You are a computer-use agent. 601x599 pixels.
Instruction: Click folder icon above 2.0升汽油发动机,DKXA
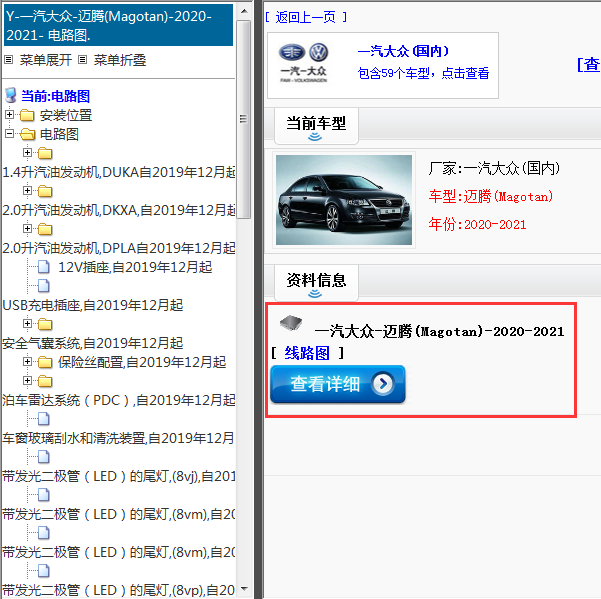point(45,191)
